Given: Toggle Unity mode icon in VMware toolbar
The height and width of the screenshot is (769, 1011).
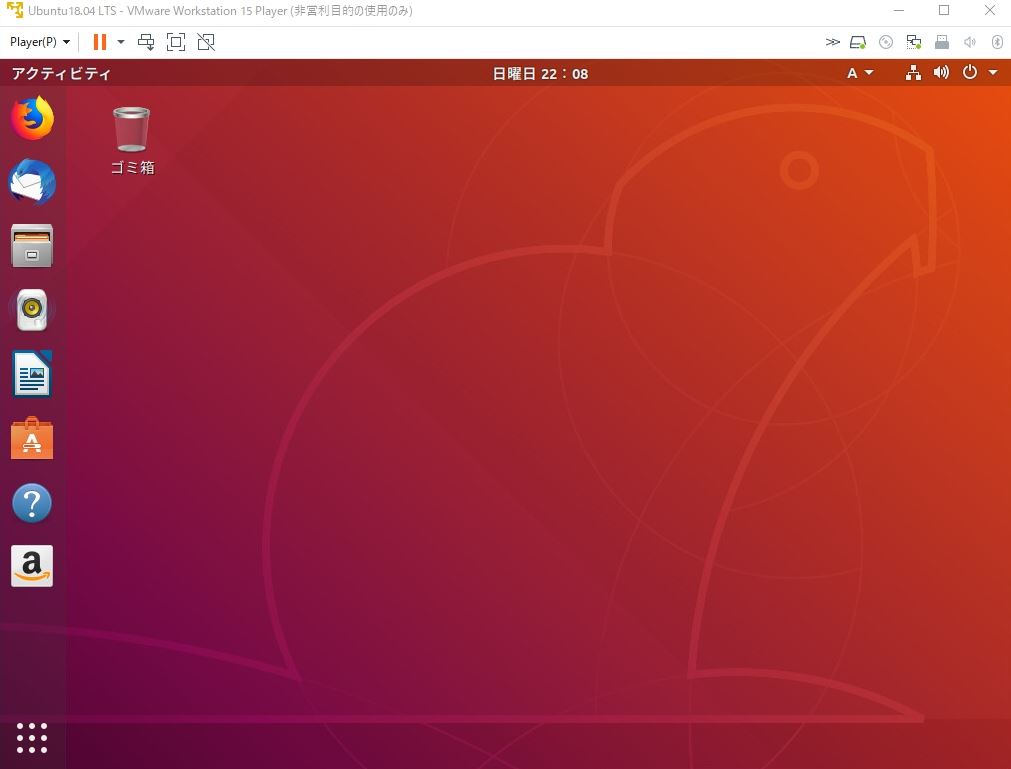Looking at the screenshot, I should [206, 42].
